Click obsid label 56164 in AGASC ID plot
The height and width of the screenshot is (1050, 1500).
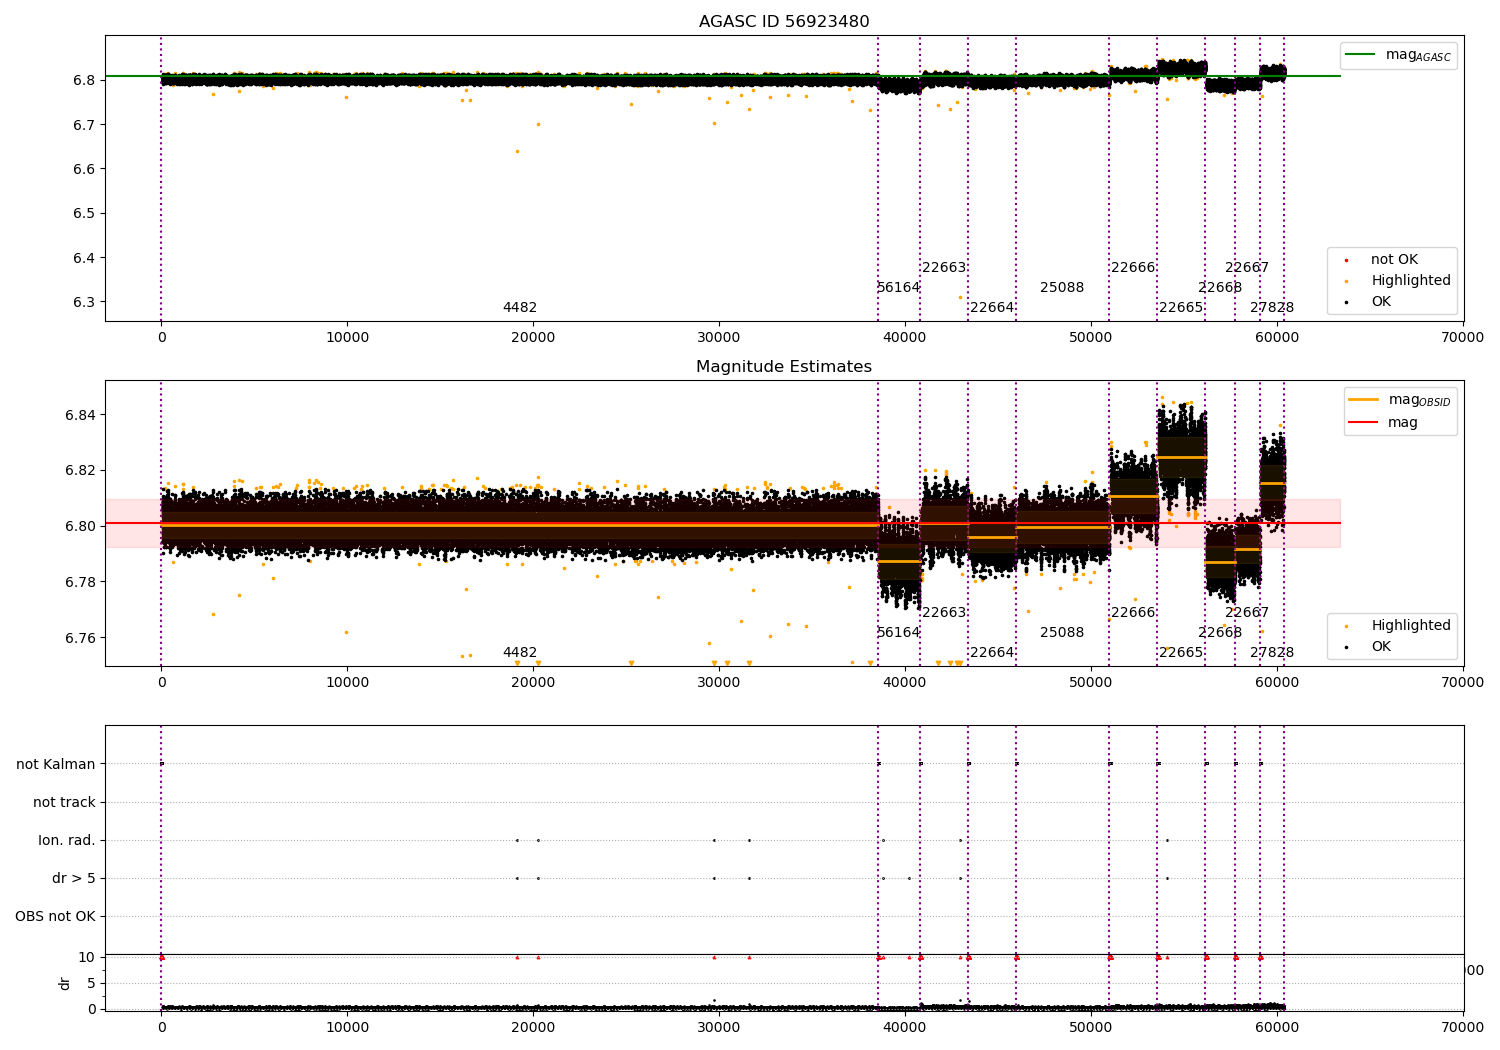point(898,288)
